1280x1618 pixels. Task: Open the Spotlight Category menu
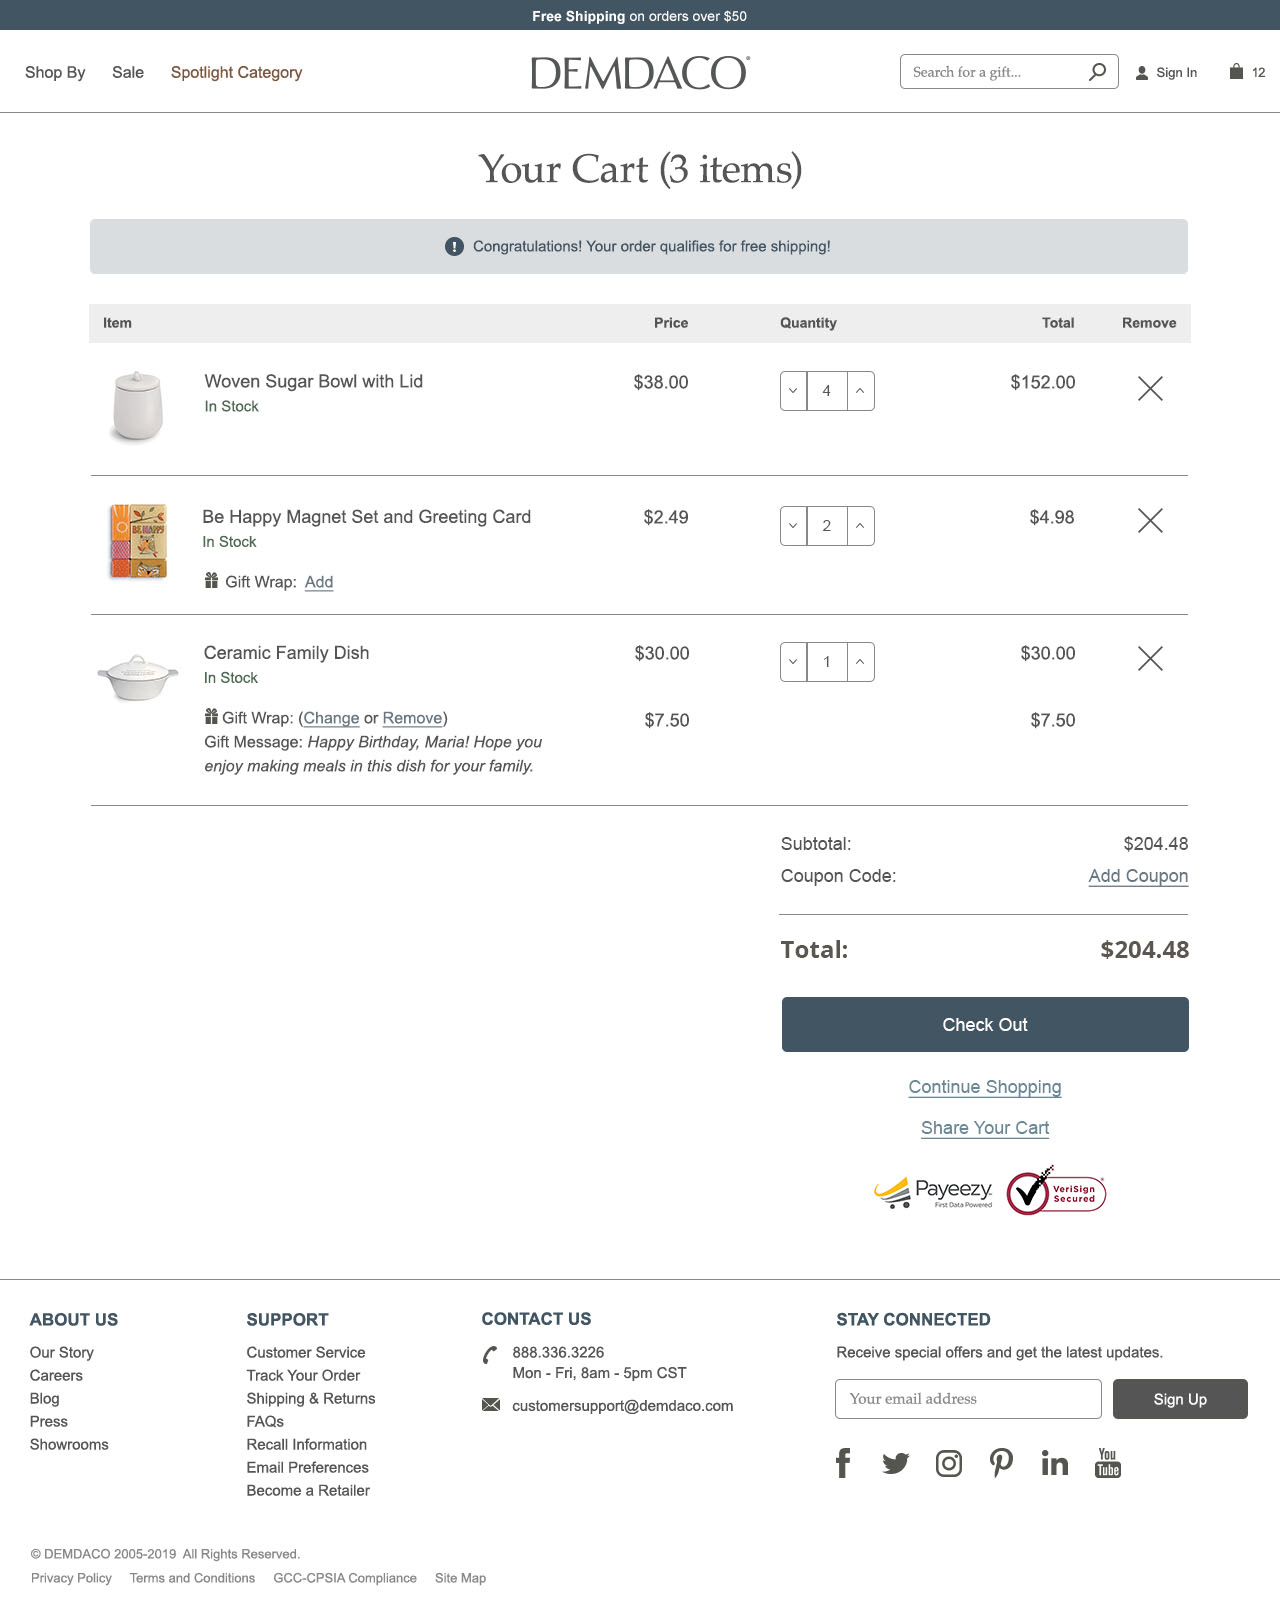pos(236,72)
